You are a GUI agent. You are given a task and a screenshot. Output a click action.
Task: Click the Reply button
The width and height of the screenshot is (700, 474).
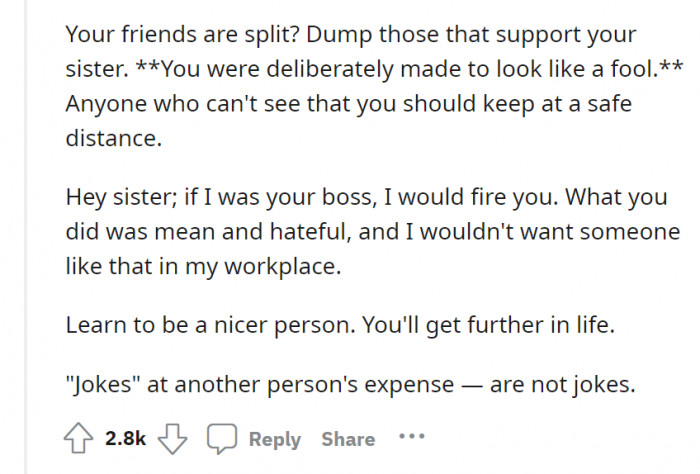click(274, 439)
